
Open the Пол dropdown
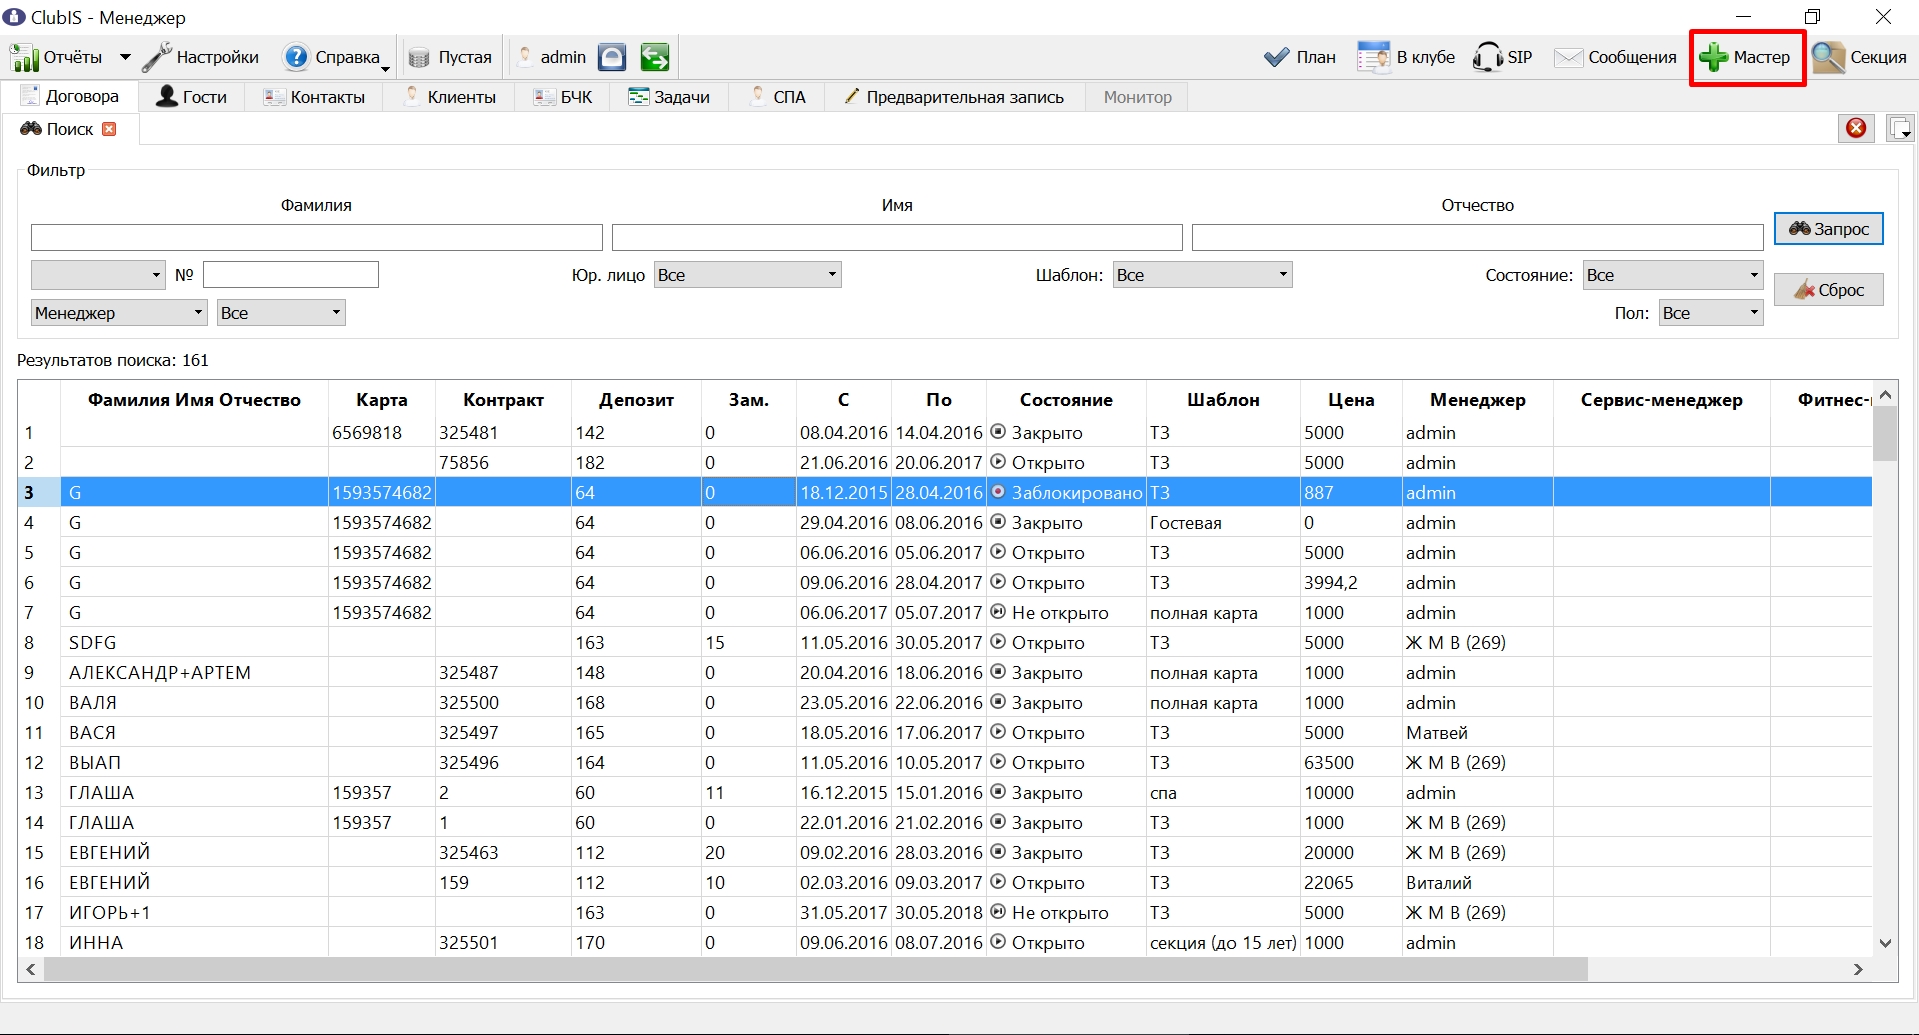tap(1711, 313)
